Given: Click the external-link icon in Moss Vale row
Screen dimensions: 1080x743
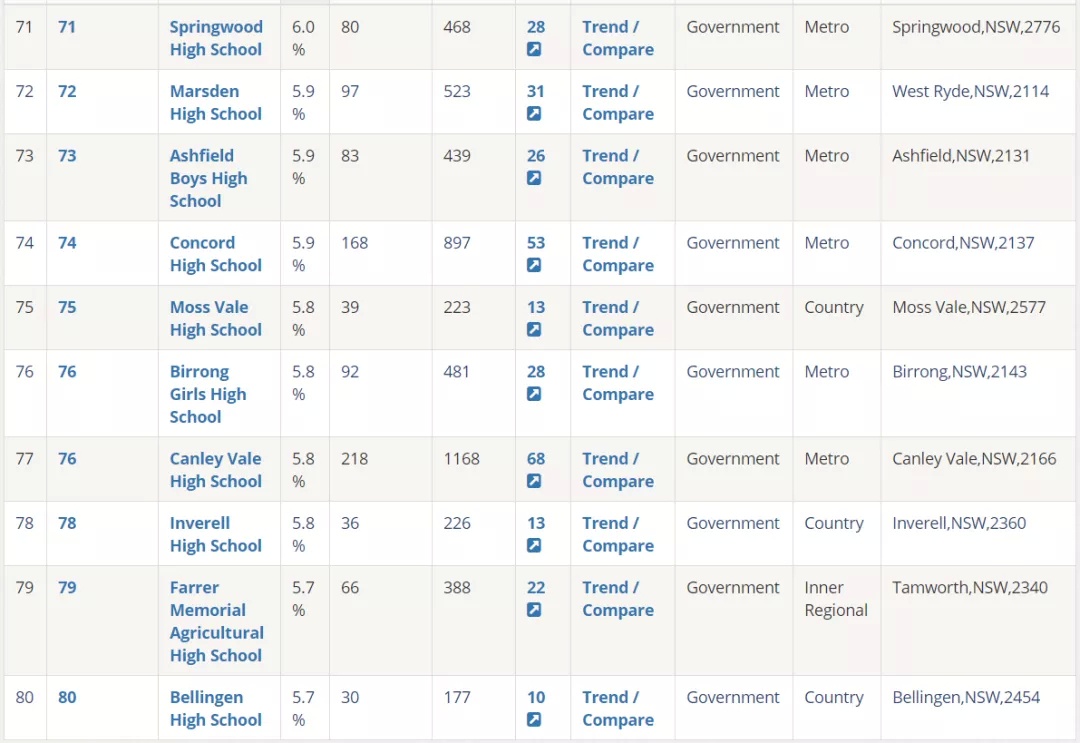Looking at the screenshot, I should point(534,330).
